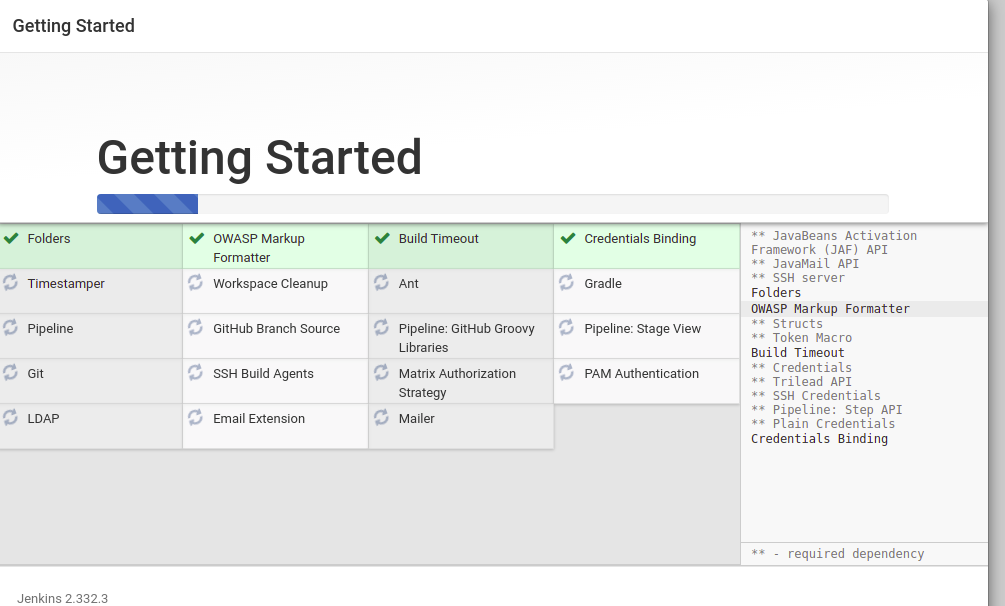The height and width of the screenshot is (606, 1005).
Task: Click the pending icon beside Git plugin
Action: pos(10,372)
